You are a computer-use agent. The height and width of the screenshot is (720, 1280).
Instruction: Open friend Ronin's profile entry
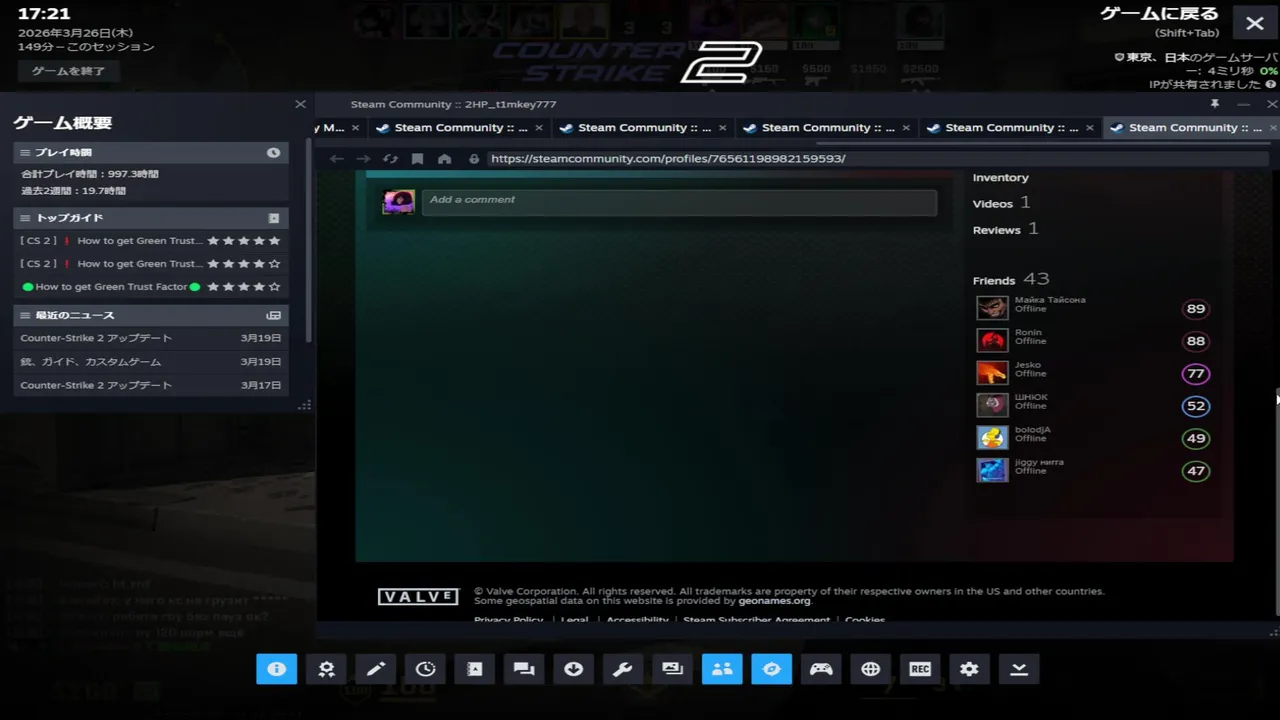1093,340
